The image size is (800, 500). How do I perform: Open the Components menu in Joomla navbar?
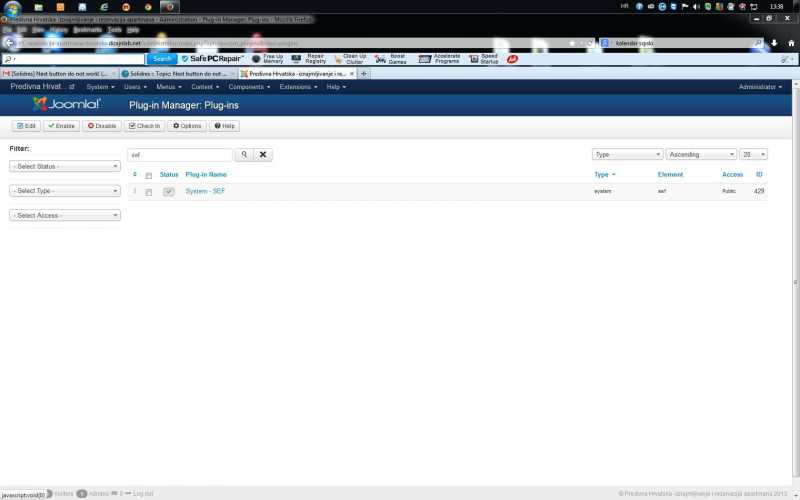click(248, 87)
